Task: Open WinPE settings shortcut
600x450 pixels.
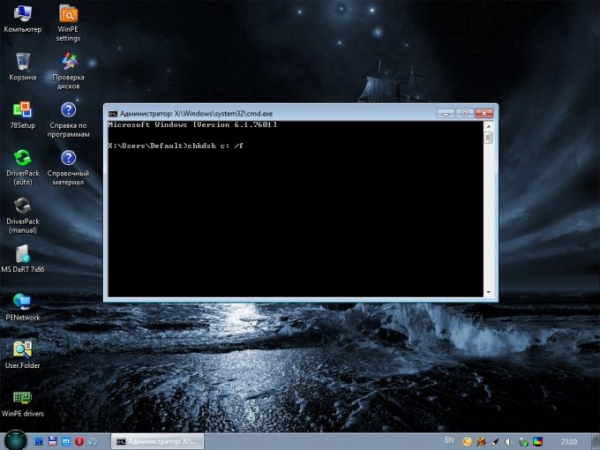Action: pos(68,16)
